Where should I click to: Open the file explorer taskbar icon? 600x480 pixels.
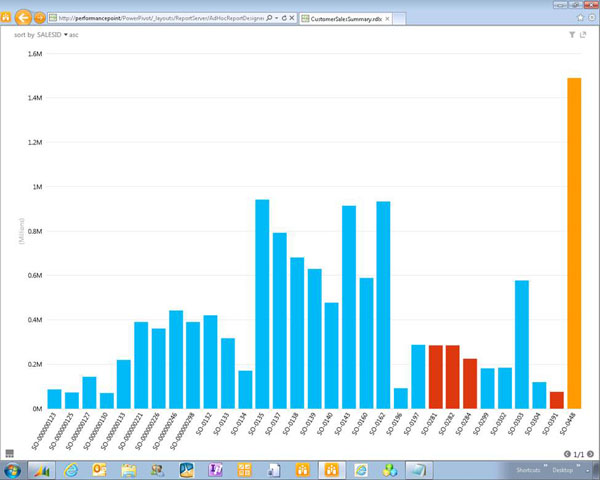(129, 470)
